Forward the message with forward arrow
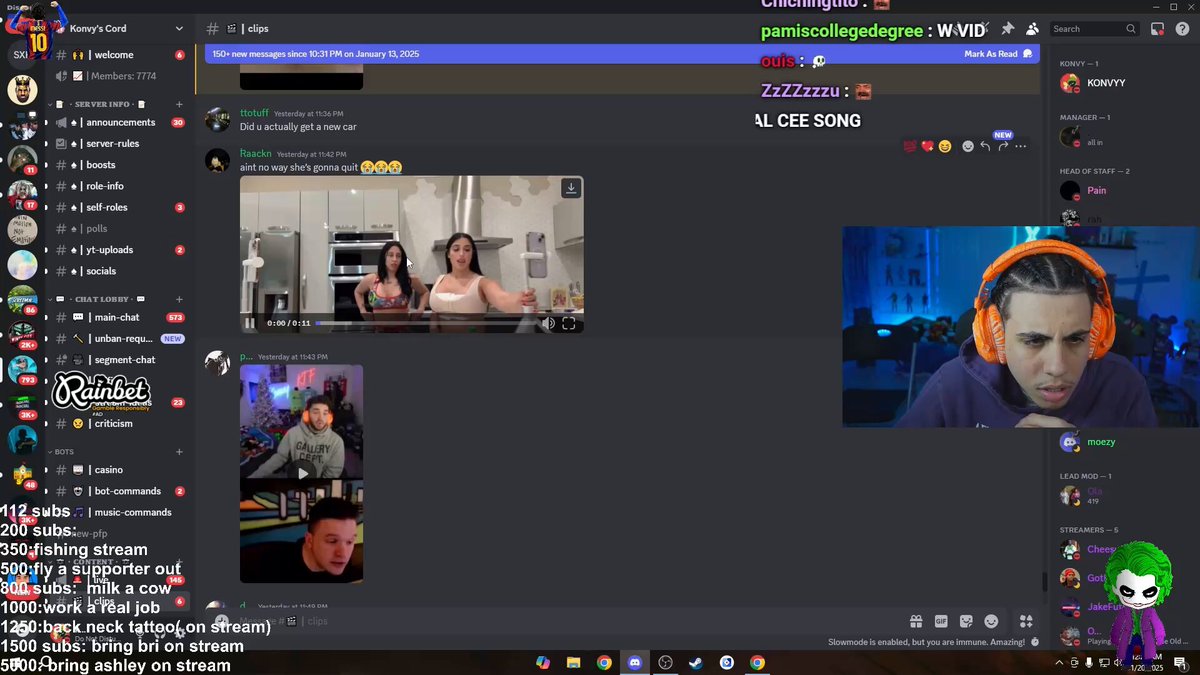1200x675 pixels. point(1003,146)
